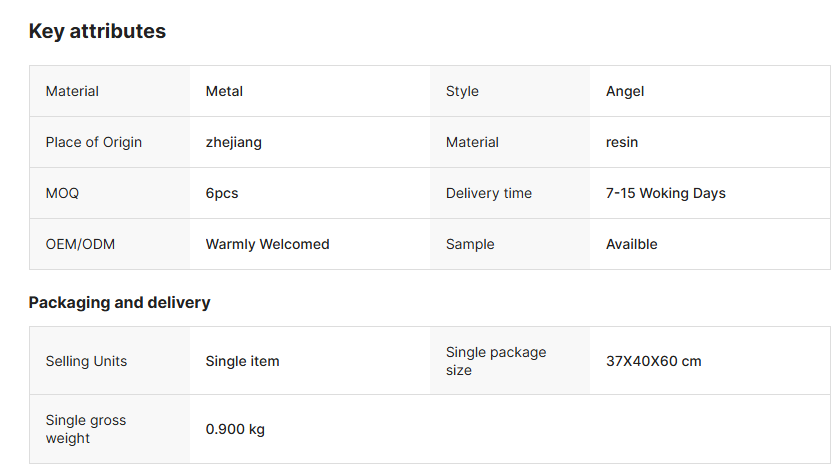Select the Angel style value
837x472 pixels.
coord(625,91)
